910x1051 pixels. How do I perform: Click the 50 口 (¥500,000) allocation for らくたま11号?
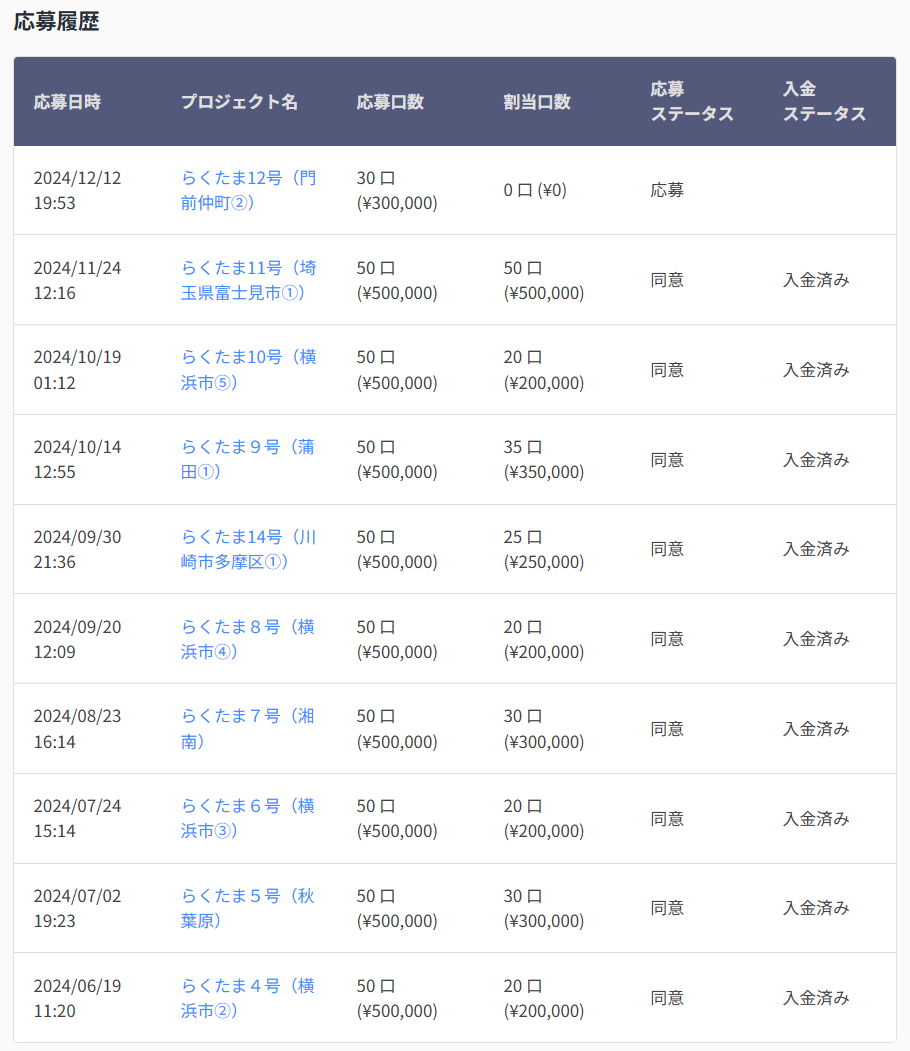coord(543,280)
